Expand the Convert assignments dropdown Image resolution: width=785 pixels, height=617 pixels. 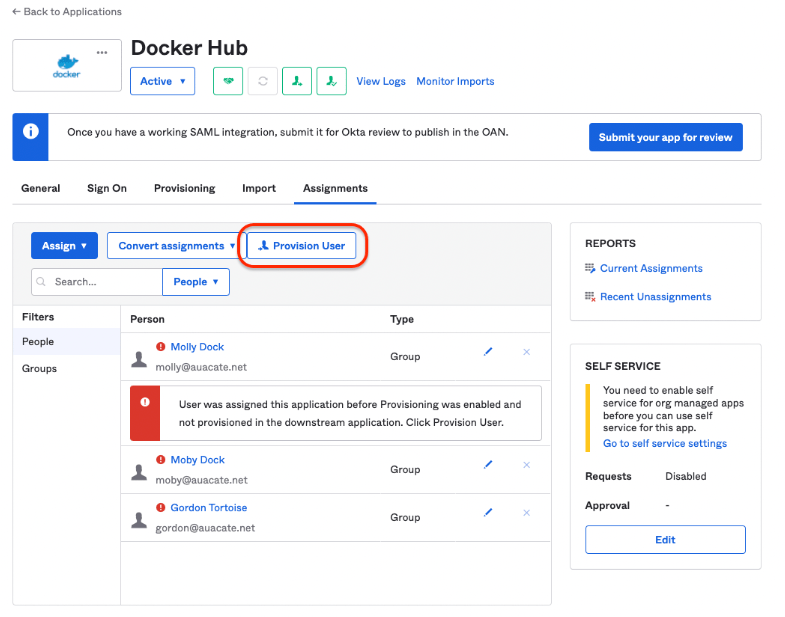pos(175,245)
